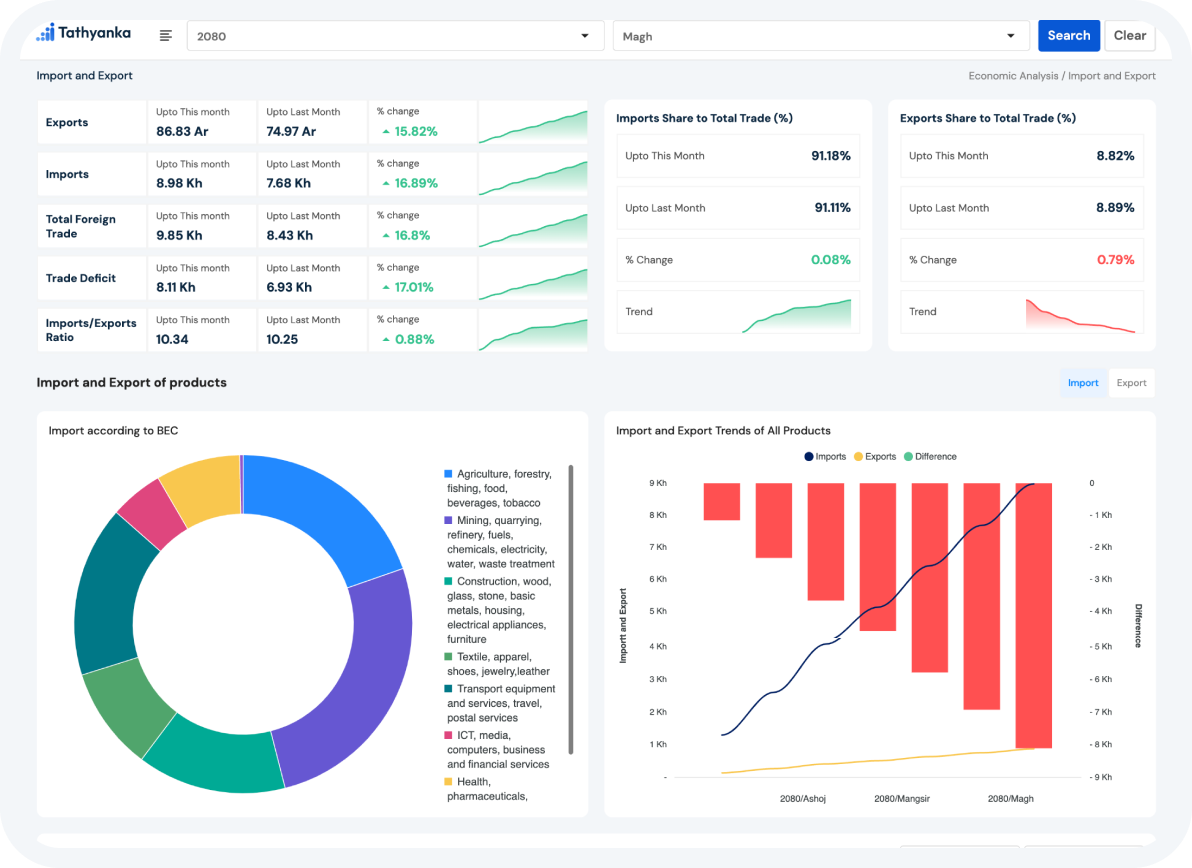Click the month dropdown arrow
The width and height of the screenshot is (1192, 868).
click(1010, 36)
